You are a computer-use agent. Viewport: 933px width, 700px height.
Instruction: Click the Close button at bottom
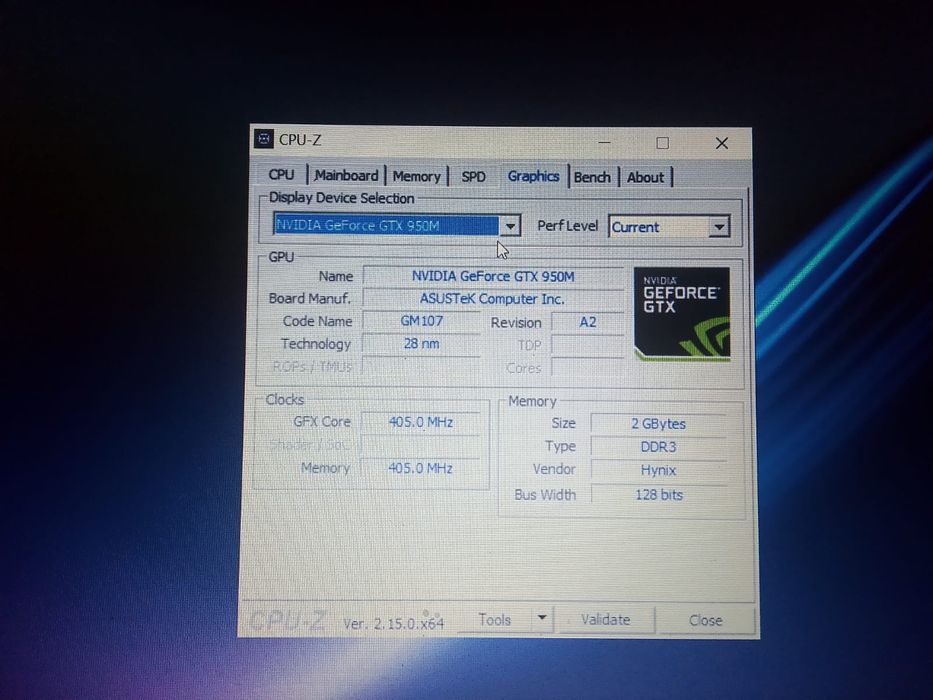click(706, 620)
